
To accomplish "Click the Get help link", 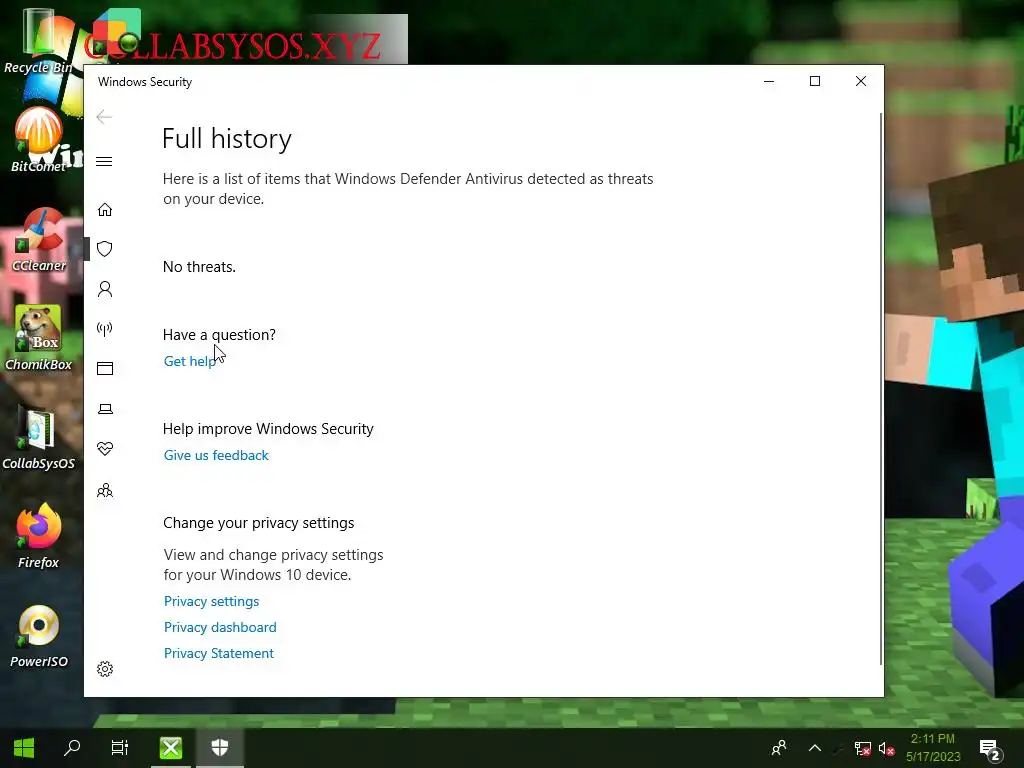I will 189,361.
